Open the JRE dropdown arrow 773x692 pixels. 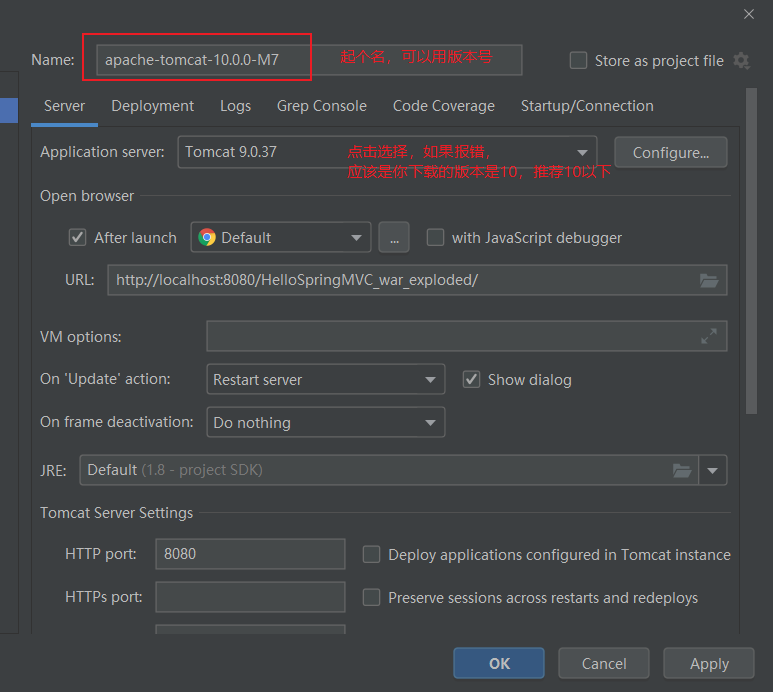[x=712, y=470]
